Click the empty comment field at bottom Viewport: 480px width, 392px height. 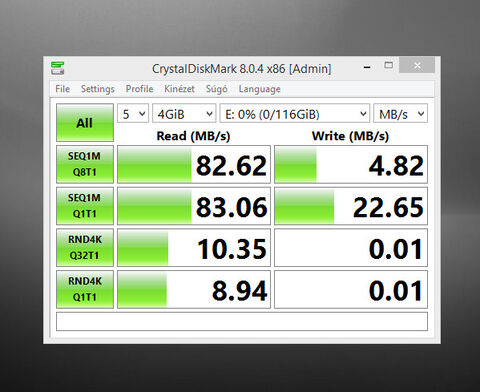point(242,321)
